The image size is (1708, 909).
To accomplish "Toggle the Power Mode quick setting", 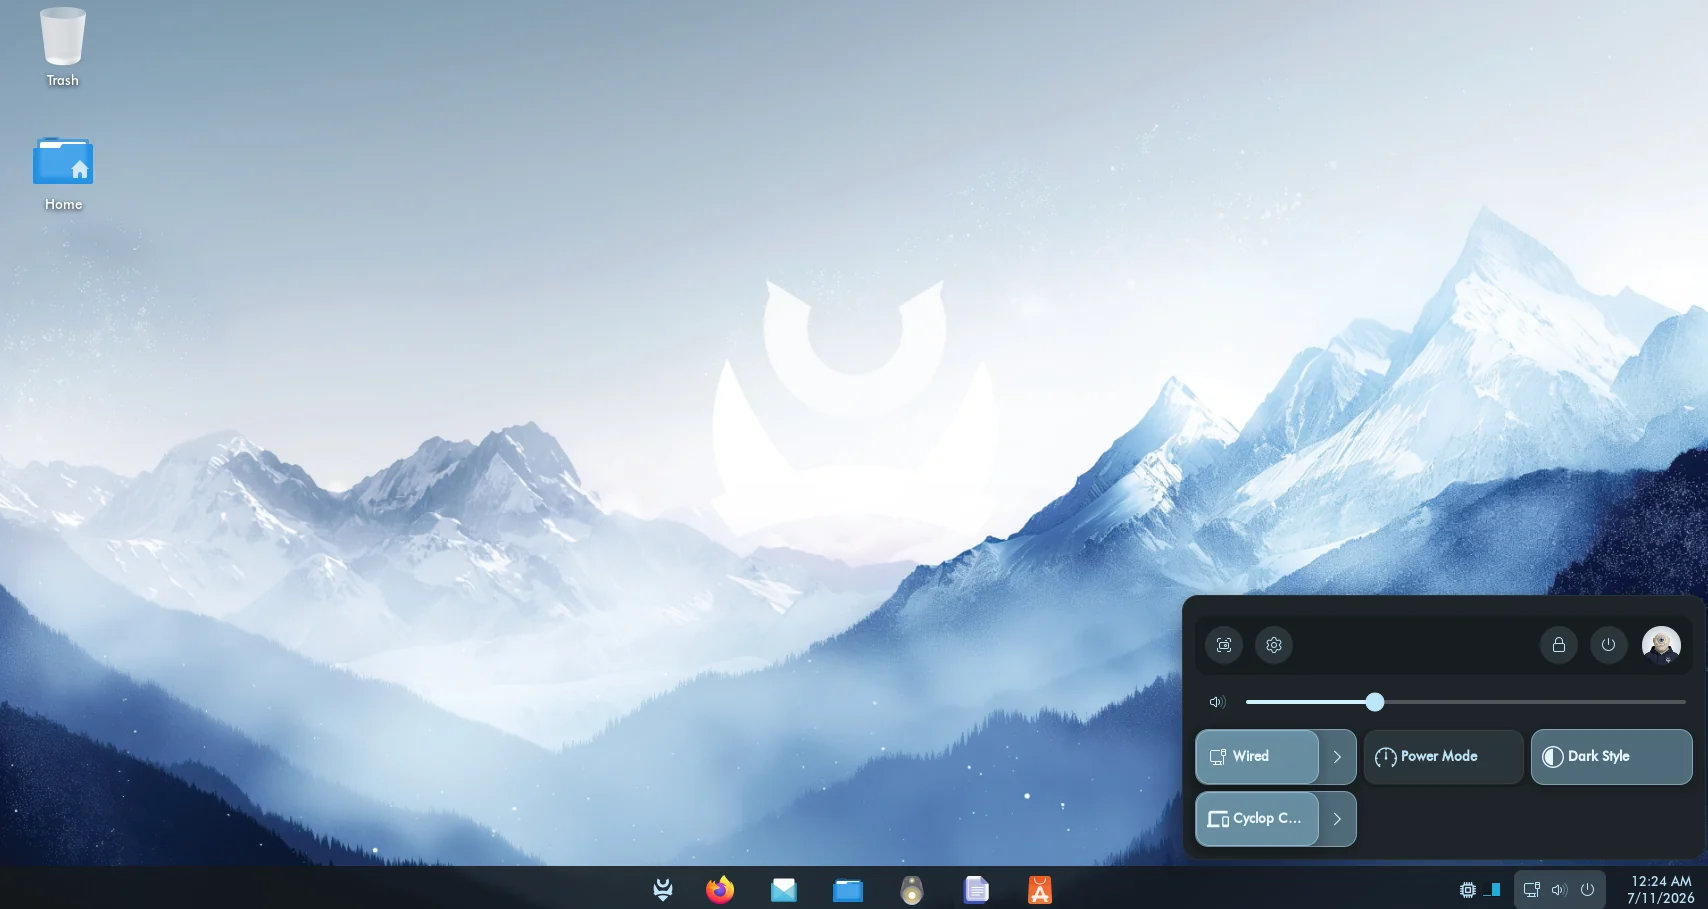I will click(x=1443, y=757).
